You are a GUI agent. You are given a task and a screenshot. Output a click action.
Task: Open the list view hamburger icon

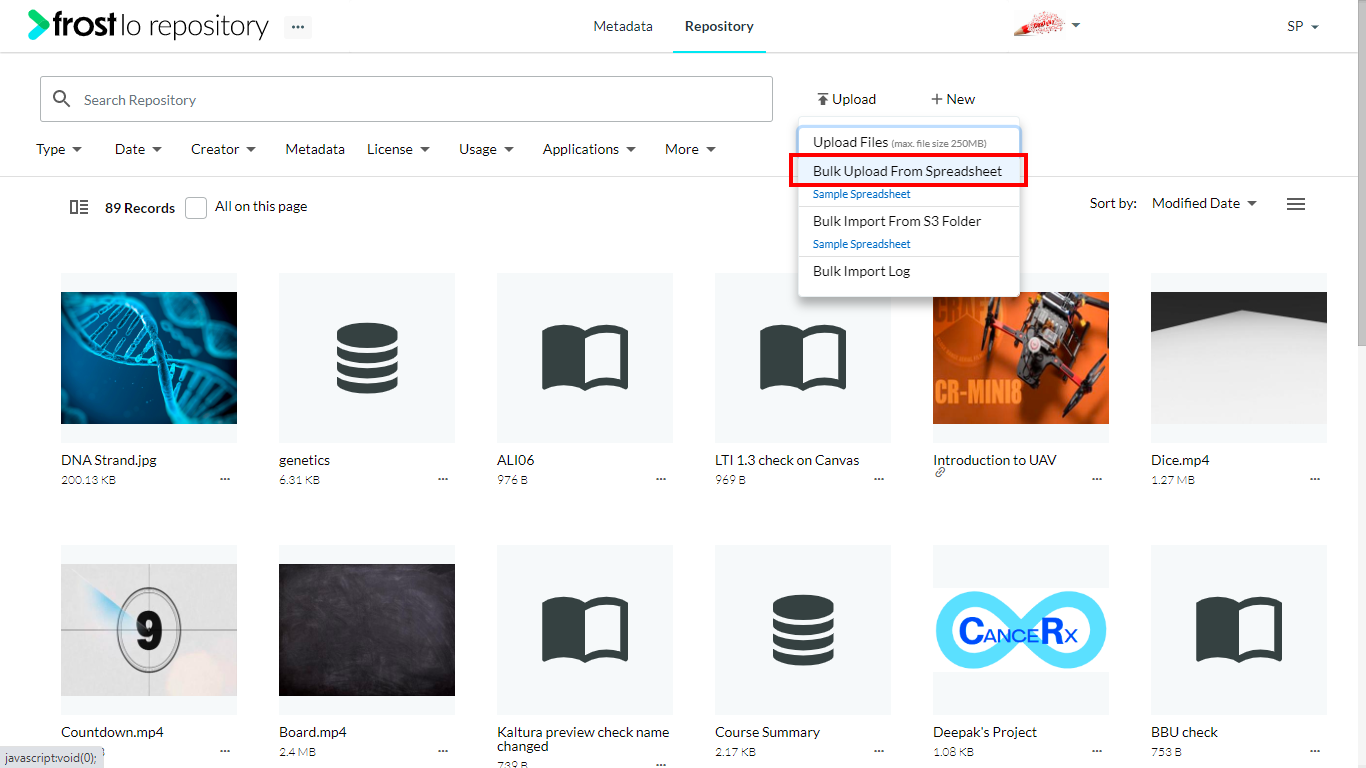point(1296,204)
